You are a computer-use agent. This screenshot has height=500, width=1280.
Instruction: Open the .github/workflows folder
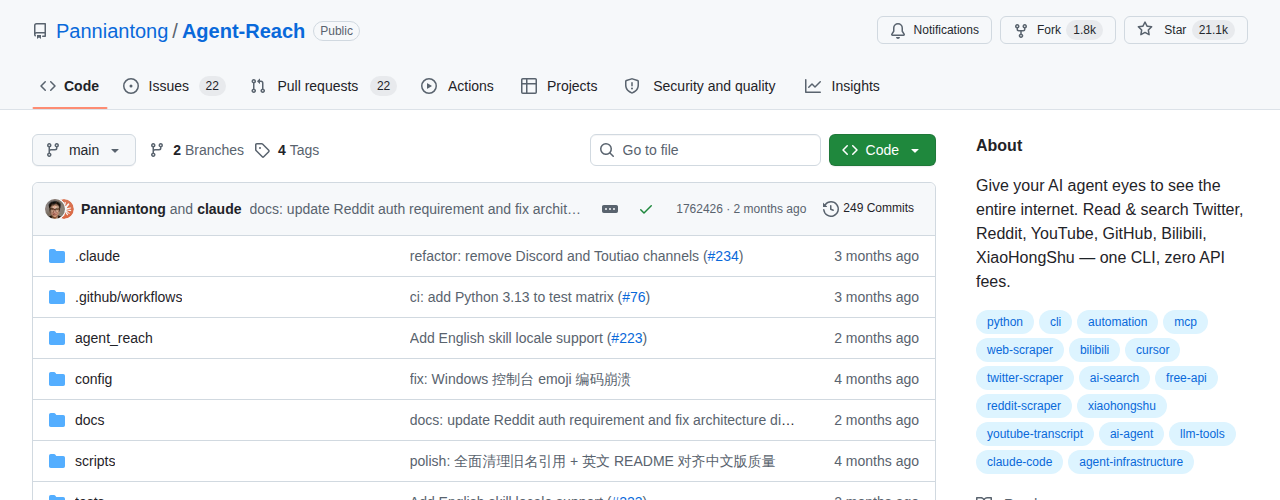pos(129,297)
